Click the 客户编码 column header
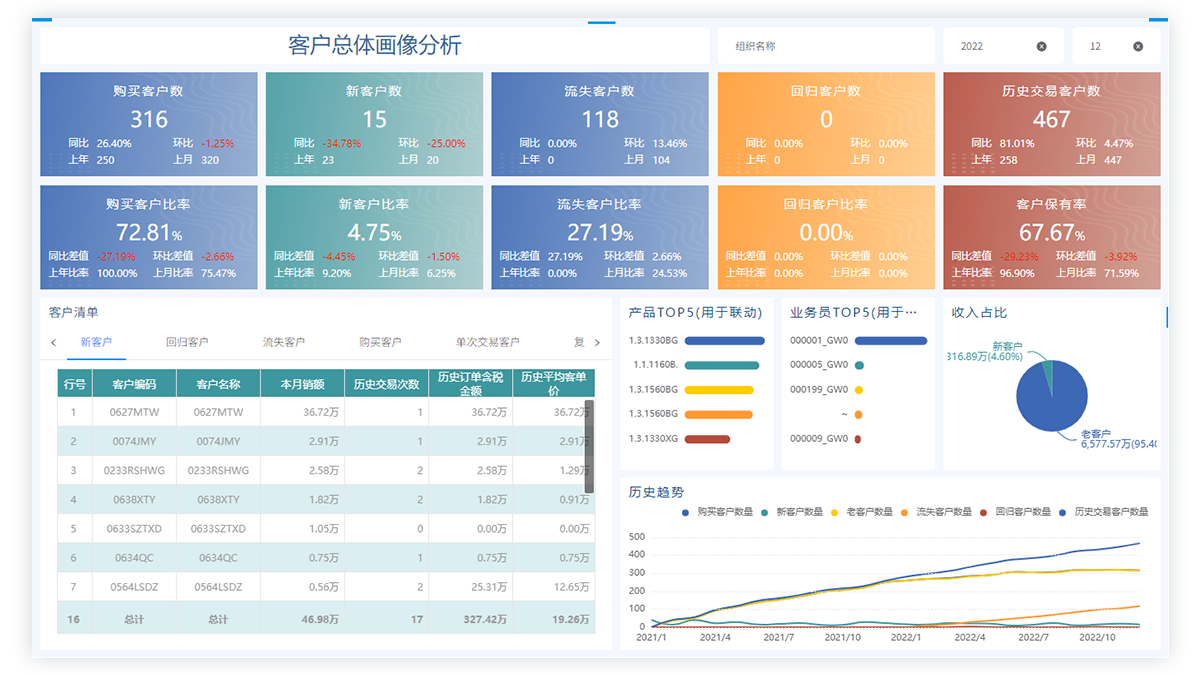 point(134,384)
